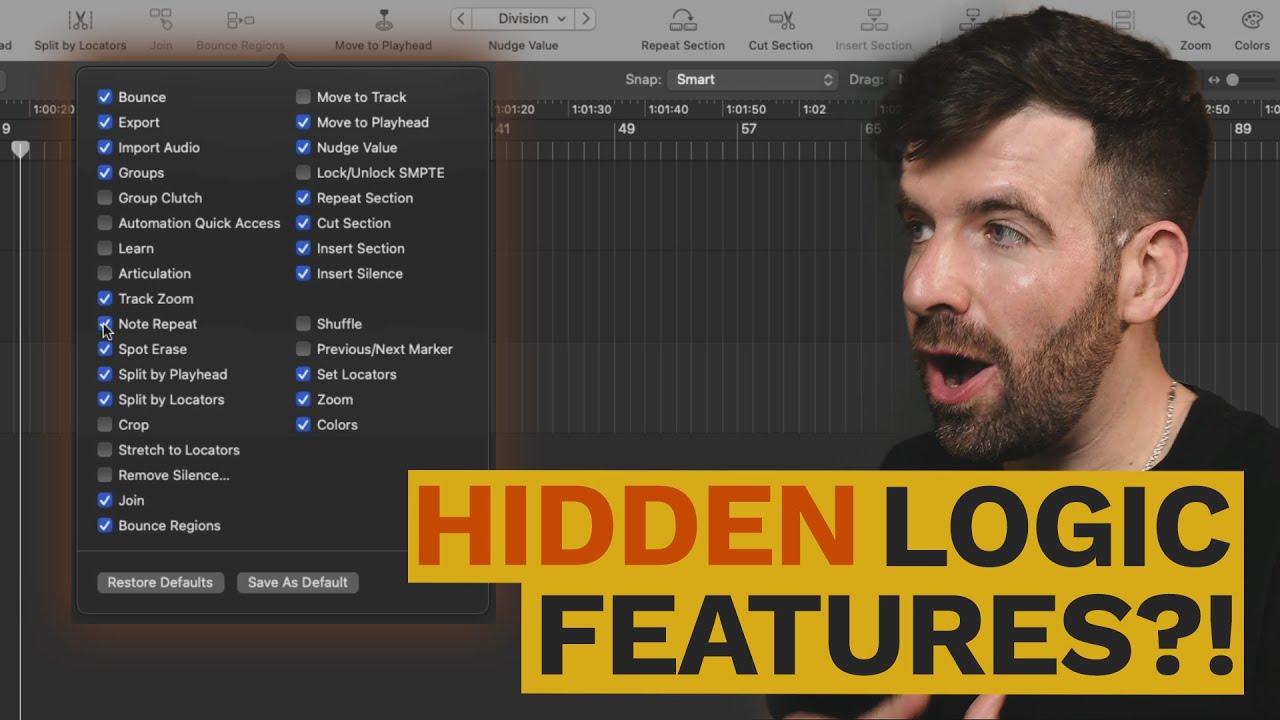Click the Move to Playhead toolbar icon

(383, 20)
